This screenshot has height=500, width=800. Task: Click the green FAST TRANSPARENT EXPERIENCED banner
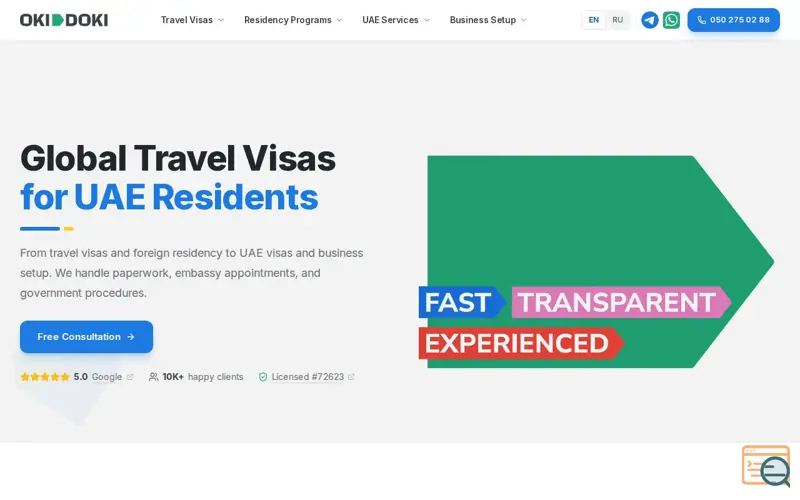pos(596,262)
